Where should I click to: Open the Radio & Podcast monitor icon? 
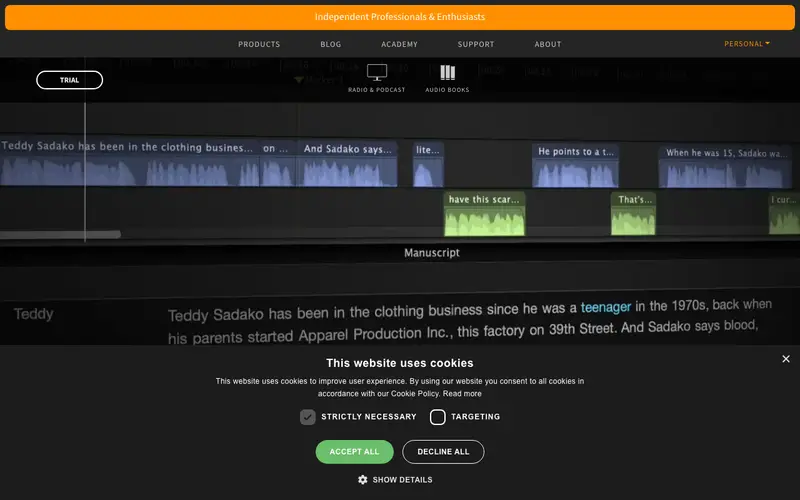(377, 72)
